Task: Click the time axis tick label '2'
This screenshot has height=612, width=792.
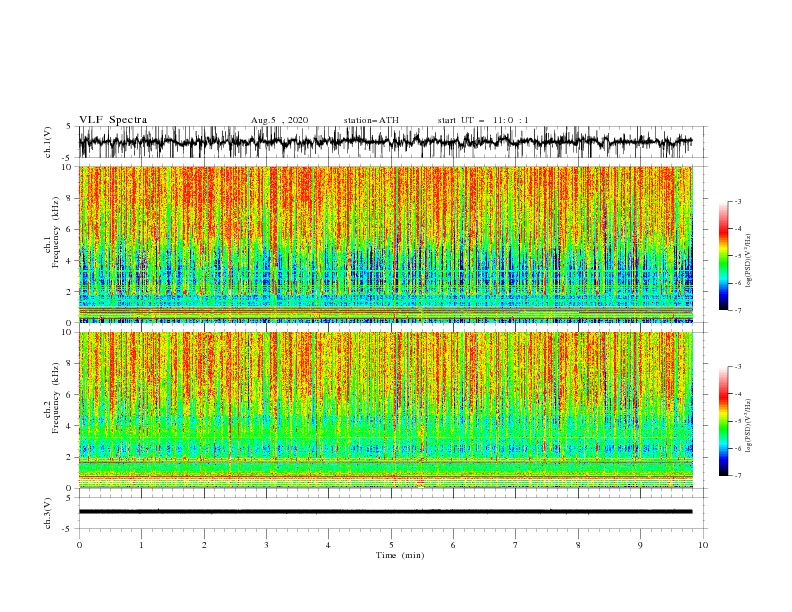Action: tap(204, 545)
